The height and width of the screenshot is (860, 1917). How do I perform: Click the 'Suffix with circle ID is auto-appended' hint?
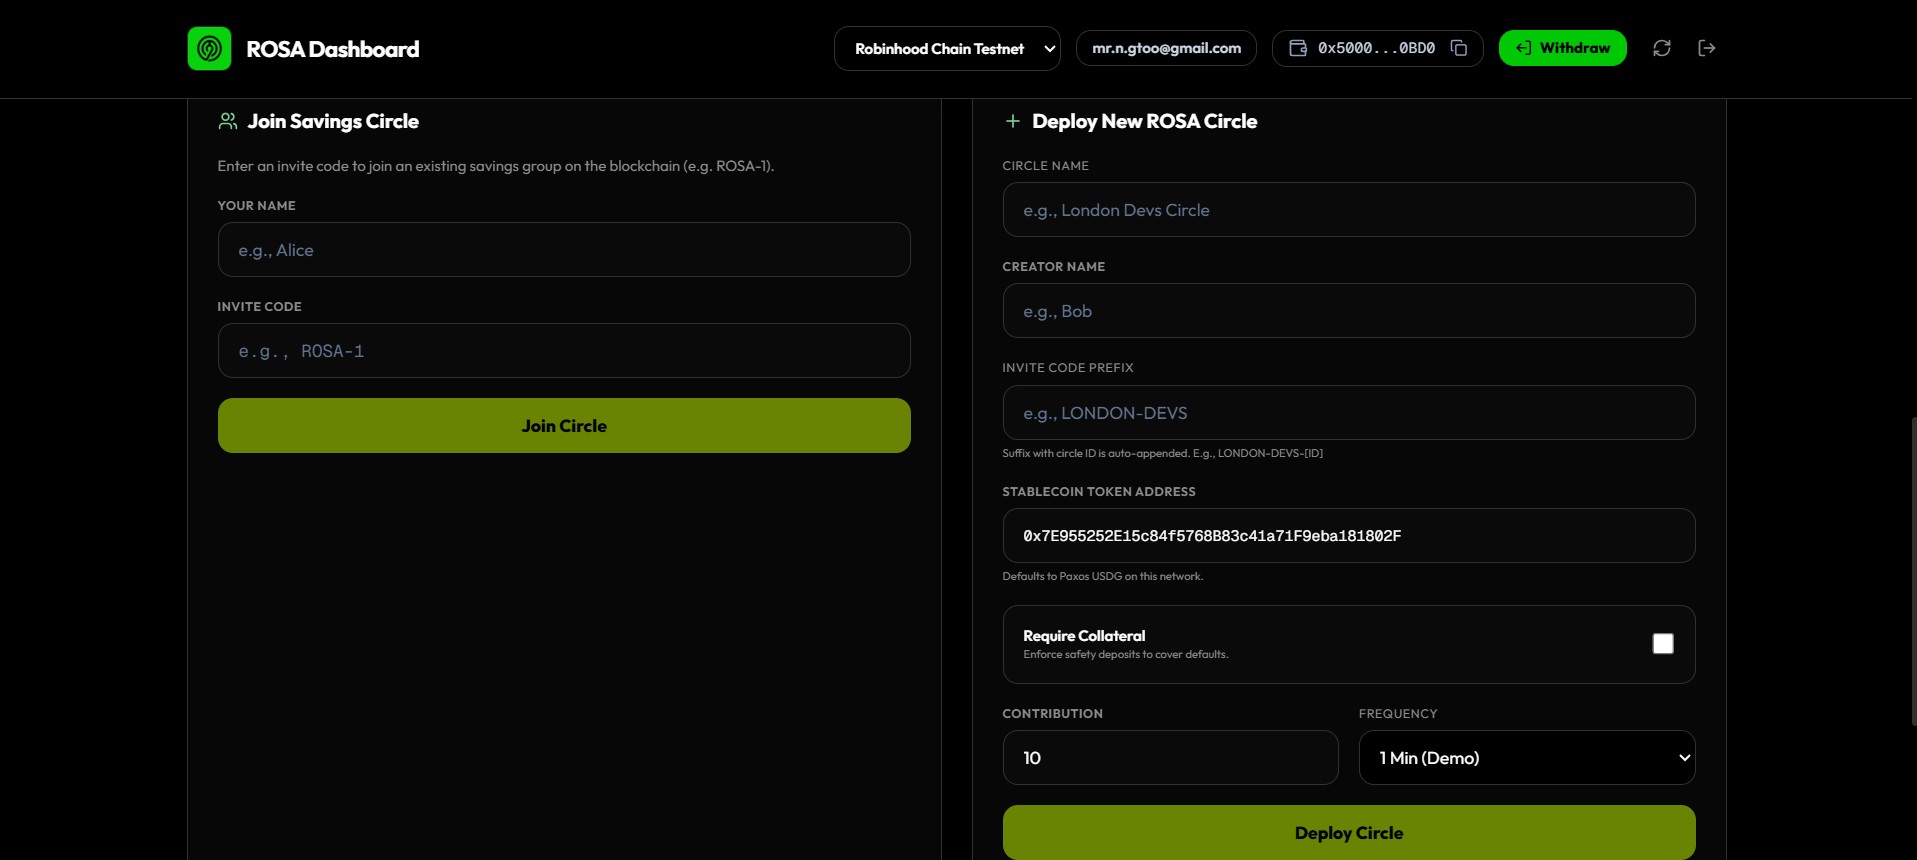1162,453
